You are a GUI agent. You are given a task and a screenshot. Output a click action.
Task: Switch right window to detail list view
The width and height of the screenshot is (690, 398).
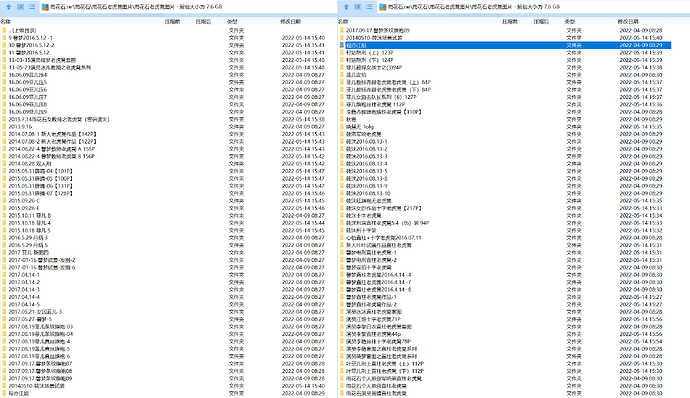pos(369,7)
